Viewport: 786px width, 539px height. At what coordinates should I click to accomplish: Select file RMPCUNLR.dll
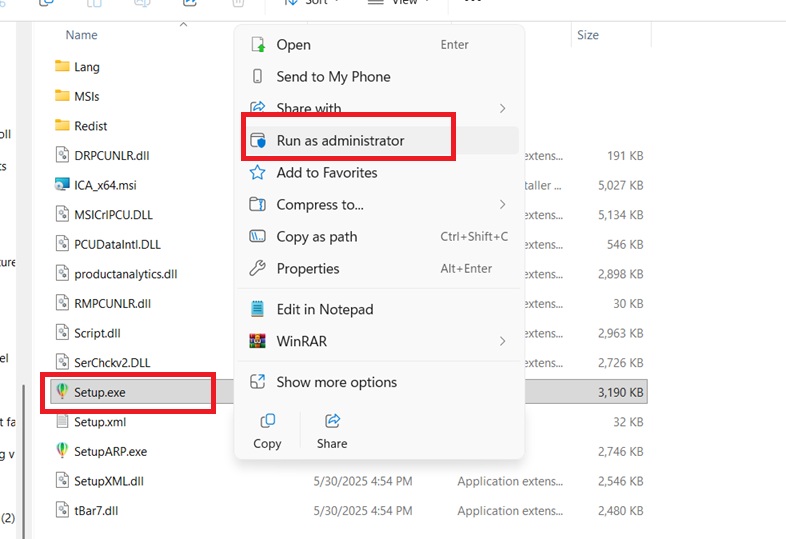[x=112, y=303]
